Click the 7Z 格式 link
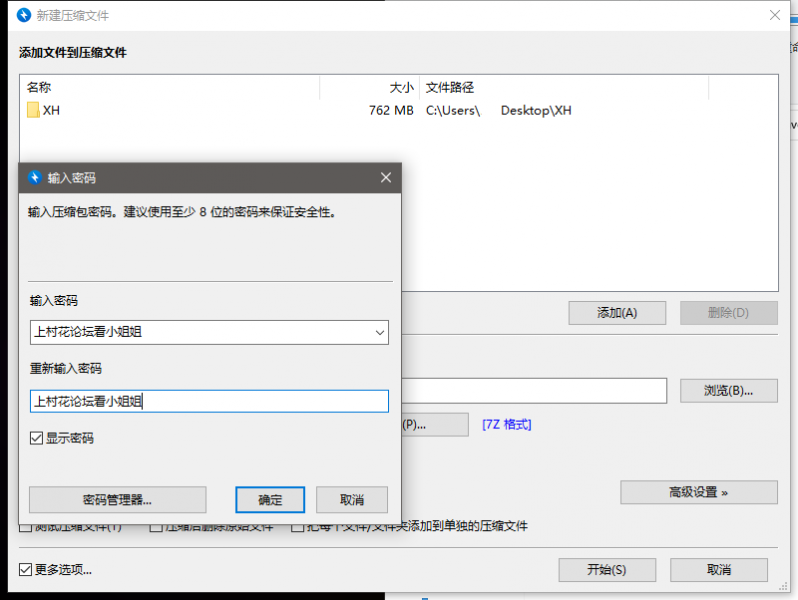The width and height of the screenshot is (798, 600). (x=507, y=424)
